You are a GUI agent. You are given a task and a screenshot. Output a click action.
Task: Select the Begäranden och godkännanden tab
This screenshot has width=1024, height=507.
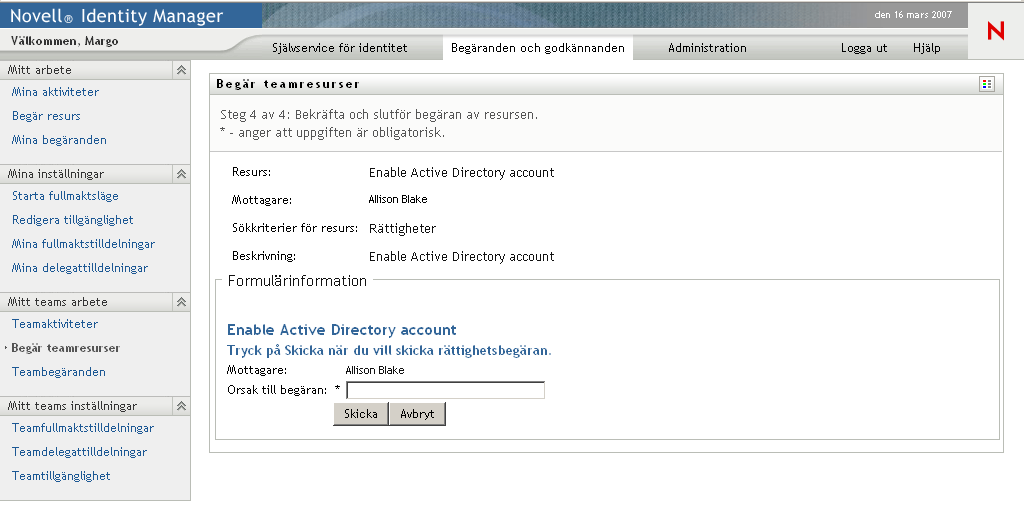pos(538,48)
